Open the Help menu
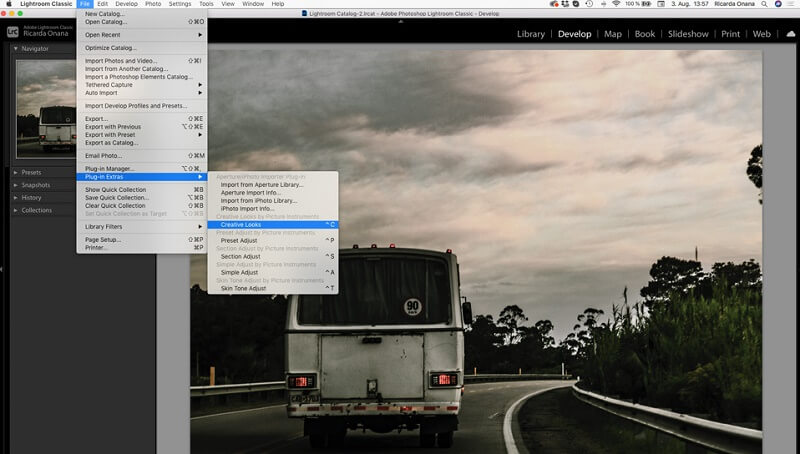The height and width of the screenshot is (454, 800). point(278,4)
